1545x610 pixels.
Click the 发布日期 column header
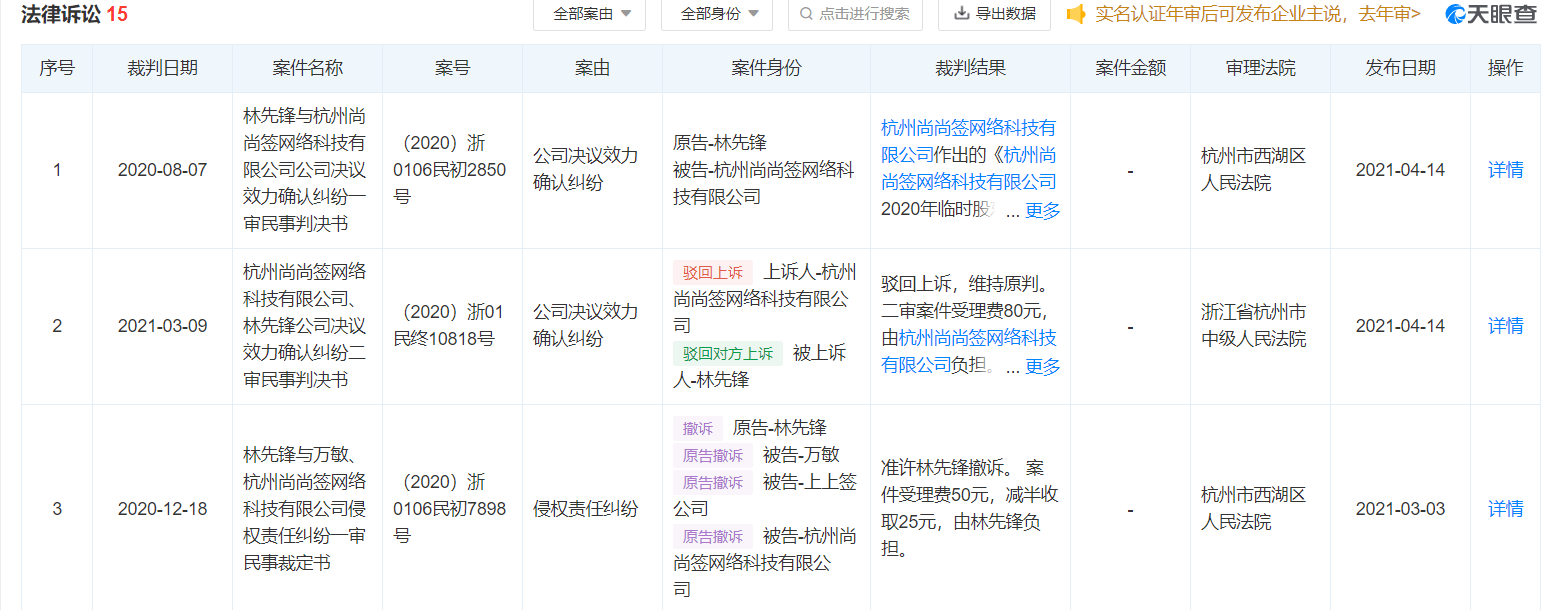tap(1399, 68)
